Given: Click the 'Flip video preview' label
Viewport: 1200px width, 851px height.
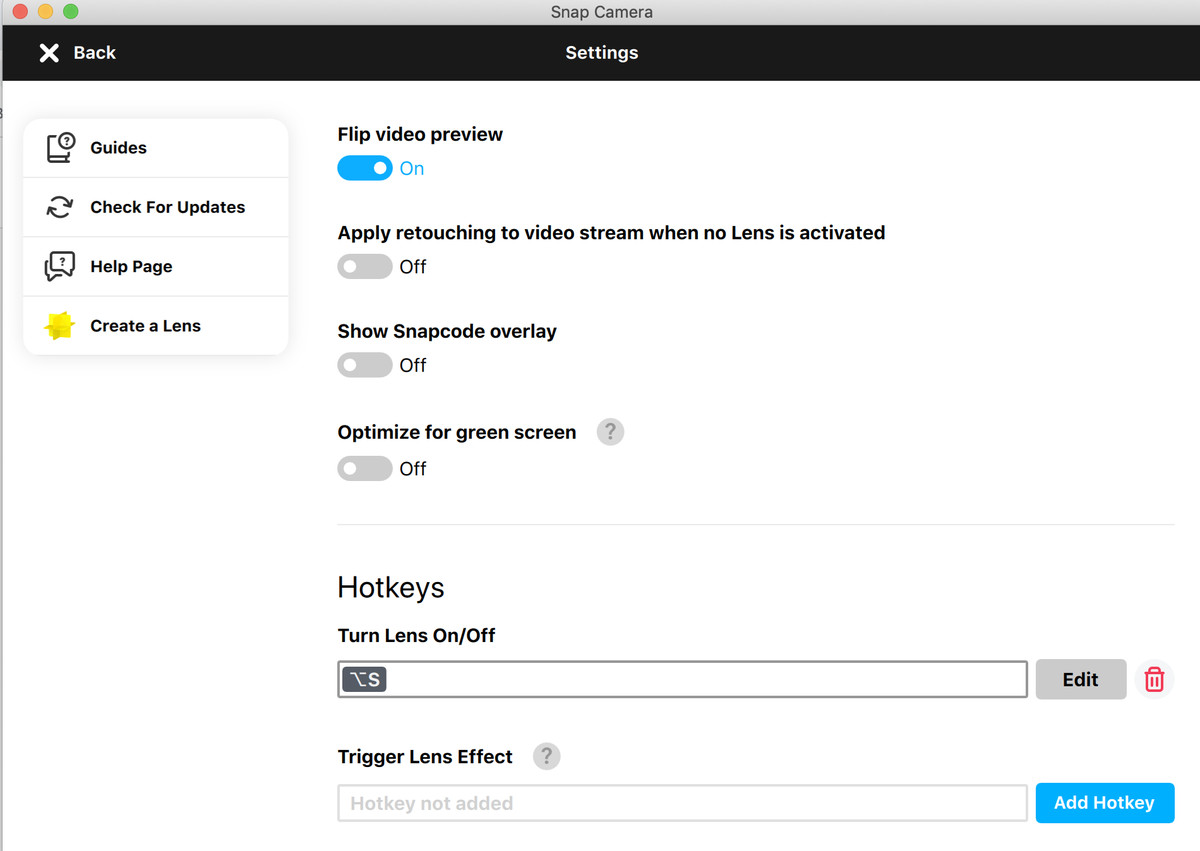Looking at the screenshot, I should point(420,134).
